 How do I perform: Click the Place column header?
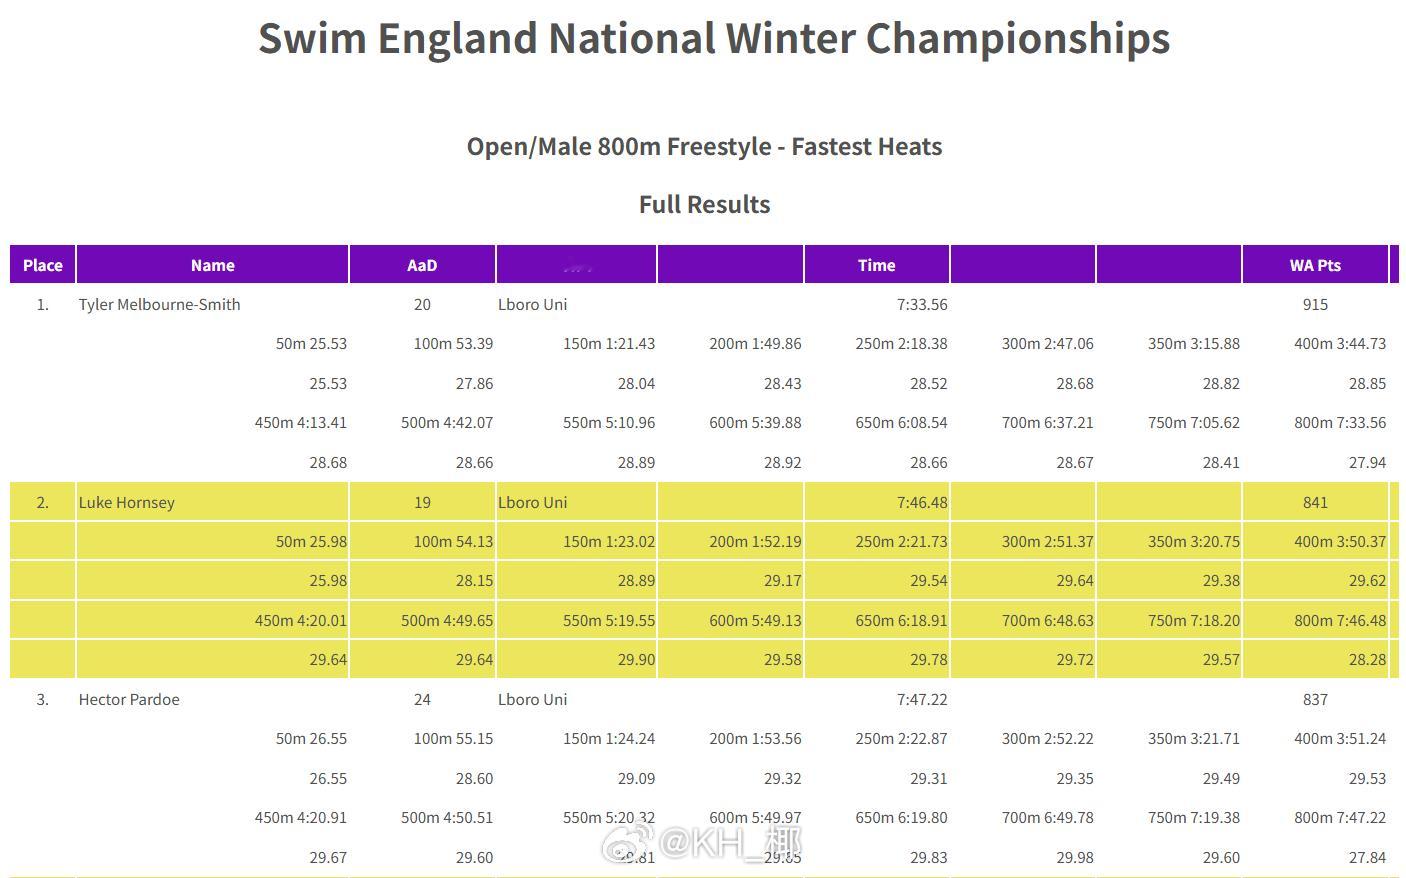(x=43, y=265)
